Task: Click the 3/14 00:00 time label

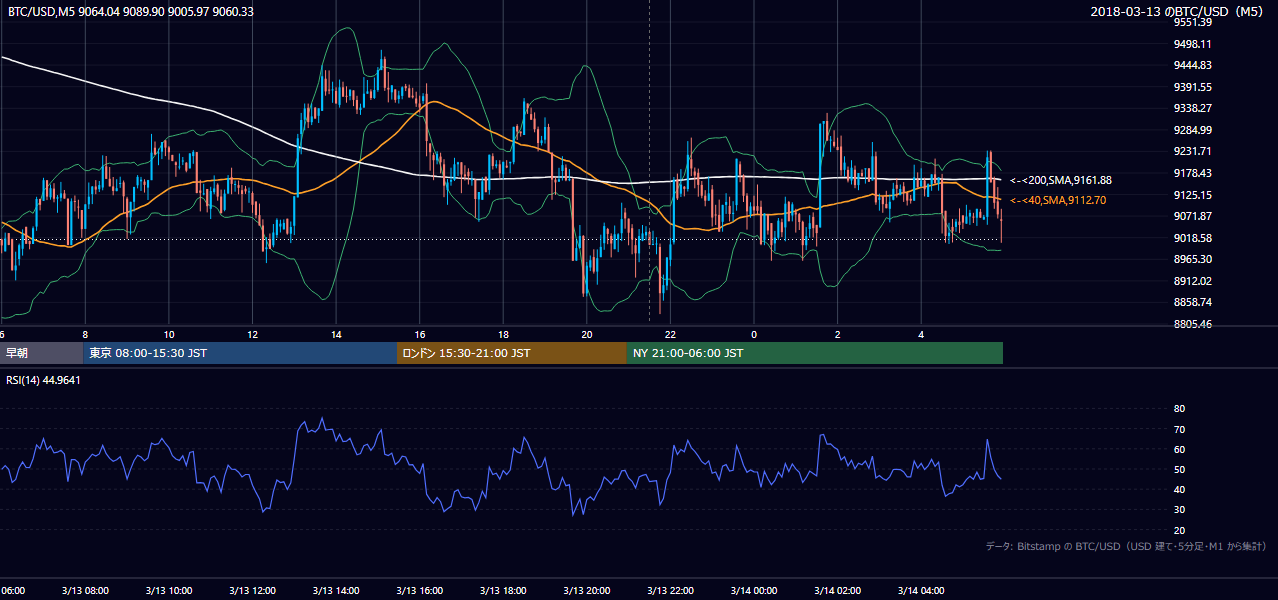Action: click(x=754, y=591)
